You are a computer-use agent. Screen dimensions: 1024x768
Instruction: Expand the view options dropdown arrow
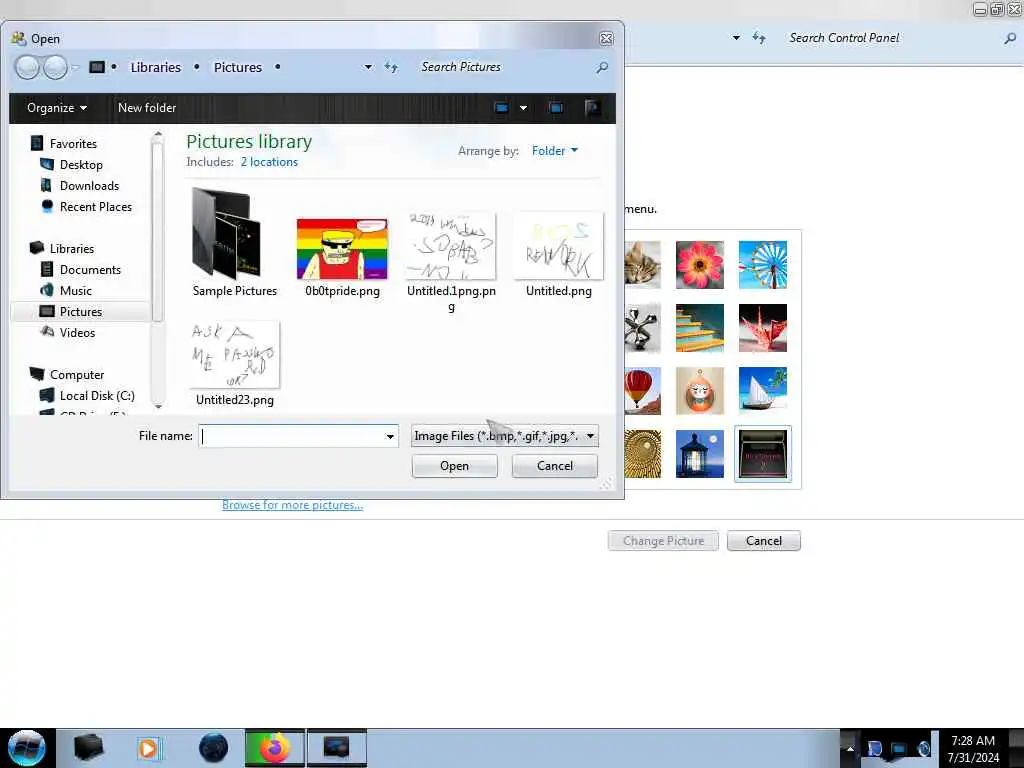[x=523, y=108]
